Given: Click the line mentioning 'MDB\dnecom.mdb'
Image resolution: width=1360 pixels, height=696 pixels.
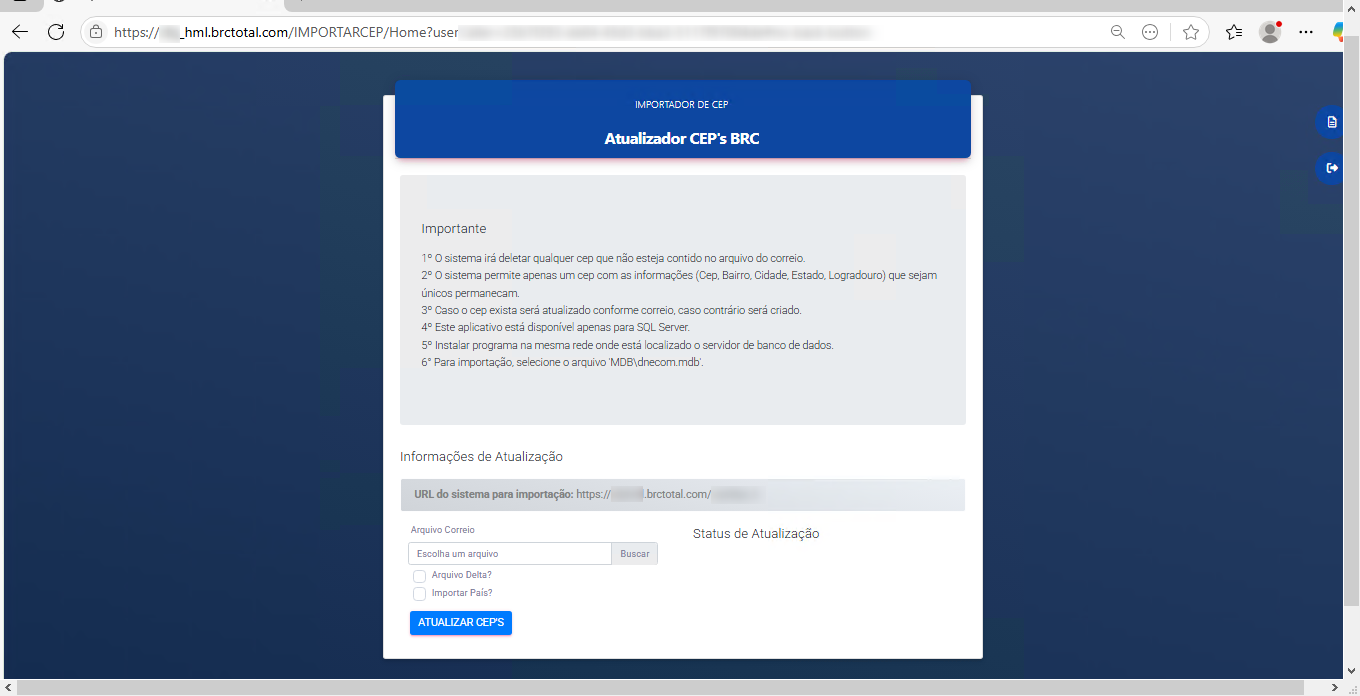Looking at the screenshot, I should click(563, 362).
